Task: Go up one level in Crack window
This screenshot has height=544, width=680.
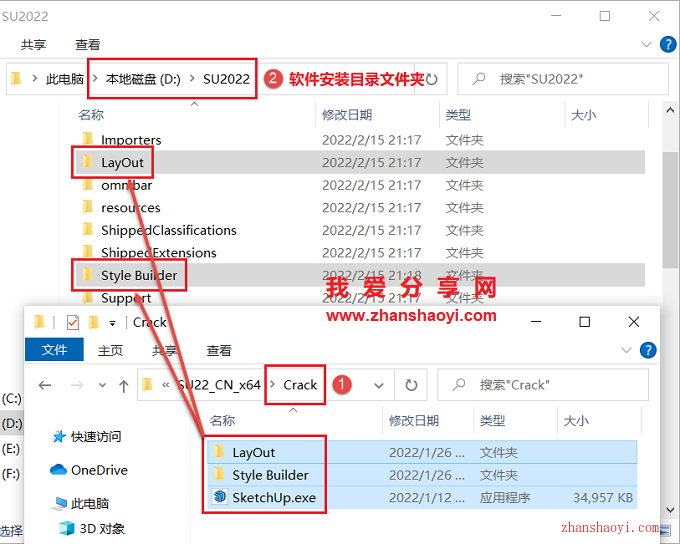Action: click(x=124, y=385)
